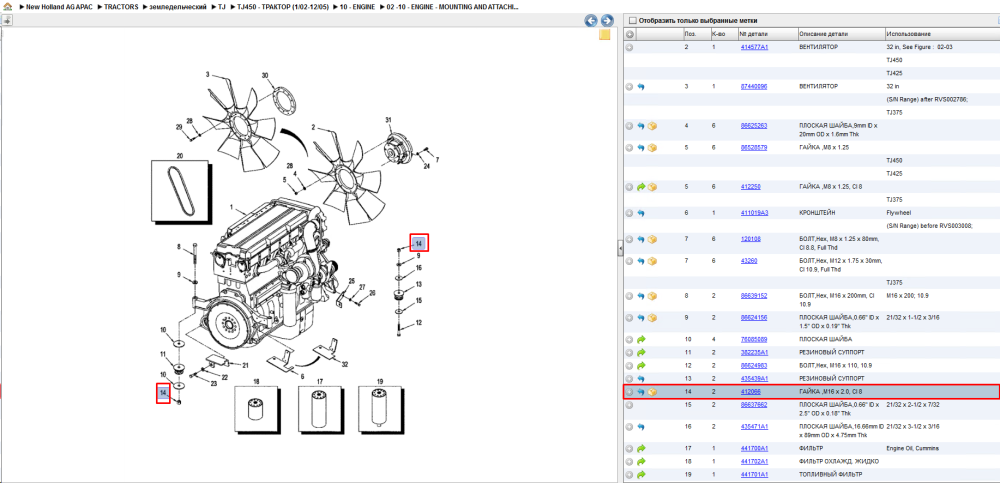Open part number 412250
The image size is (1000, 483).
pos(750,186)
